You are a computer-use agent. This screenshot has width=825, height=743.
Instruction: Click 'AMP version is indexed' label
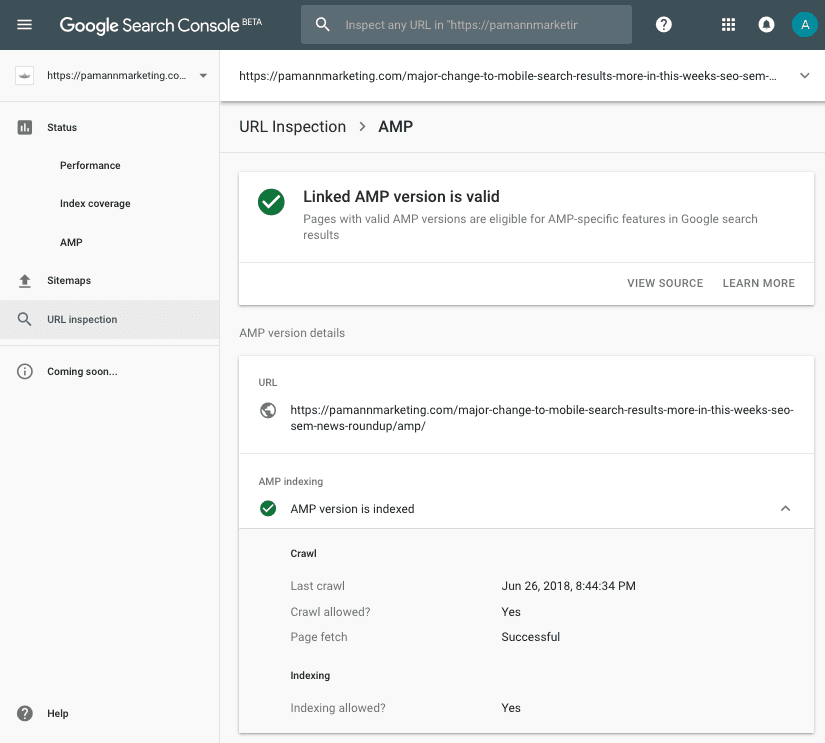click(353, 509)
